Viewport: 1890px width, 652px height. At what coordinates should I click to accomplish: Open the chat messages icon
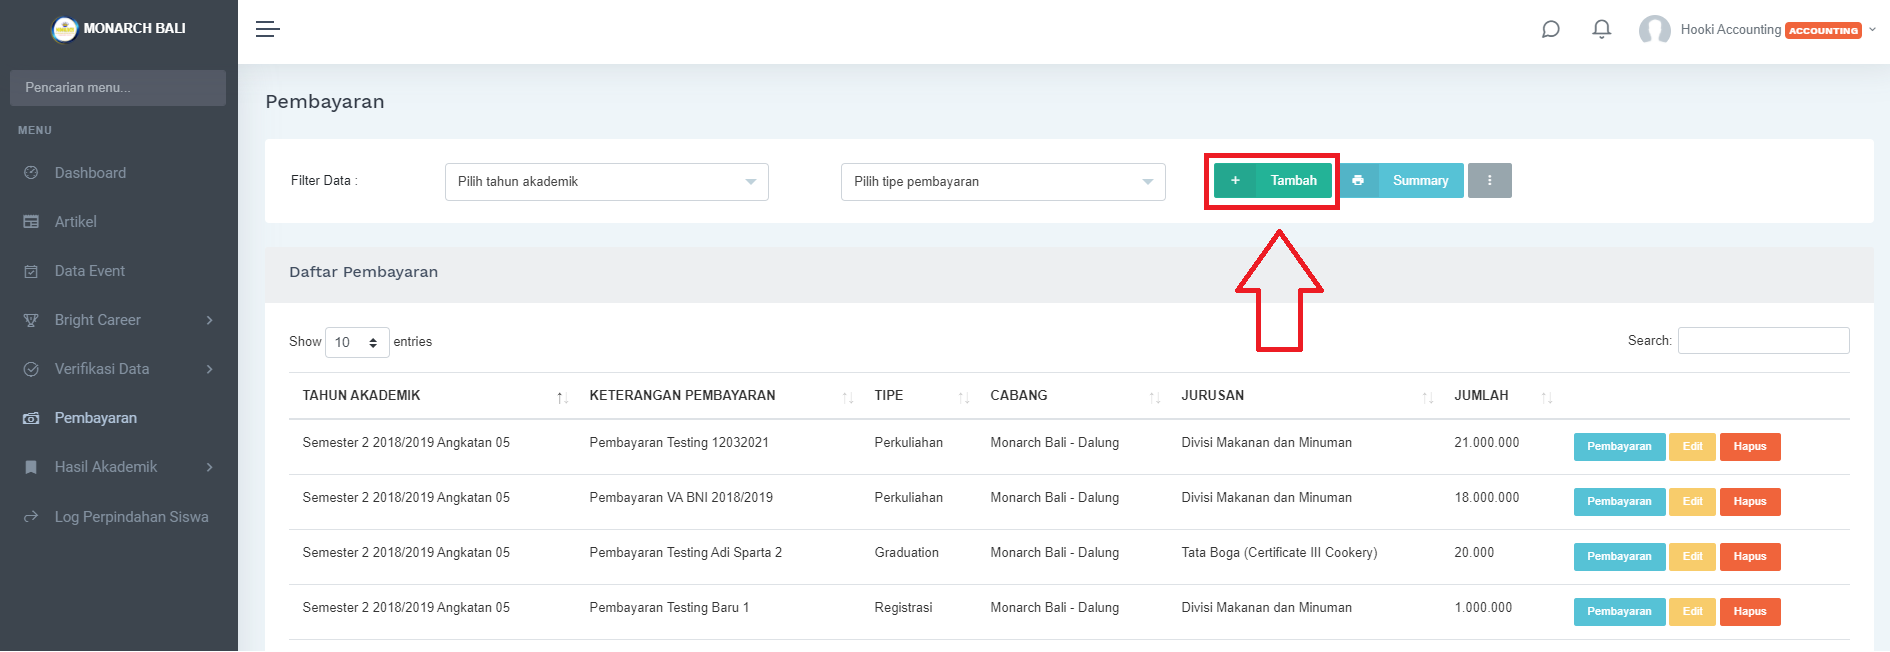click(x=1550, y=29)
